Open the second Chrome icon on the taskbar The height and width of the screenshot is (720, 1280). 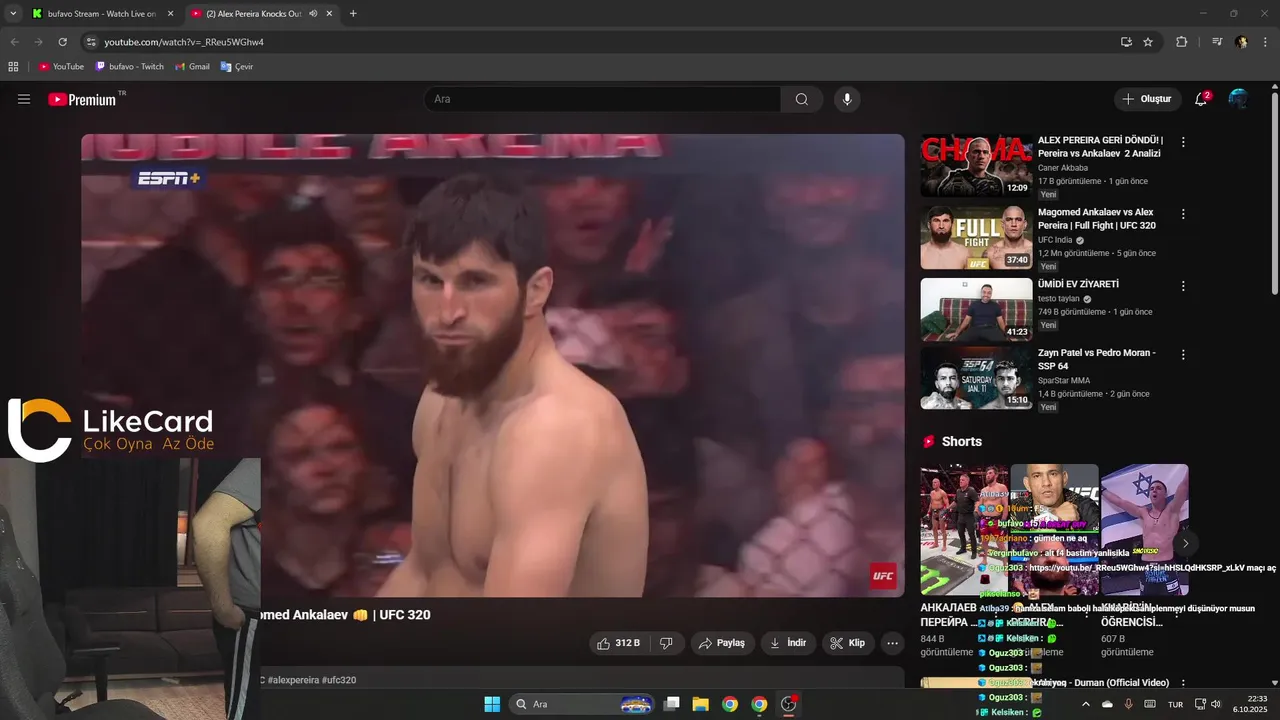pos(759,704)
